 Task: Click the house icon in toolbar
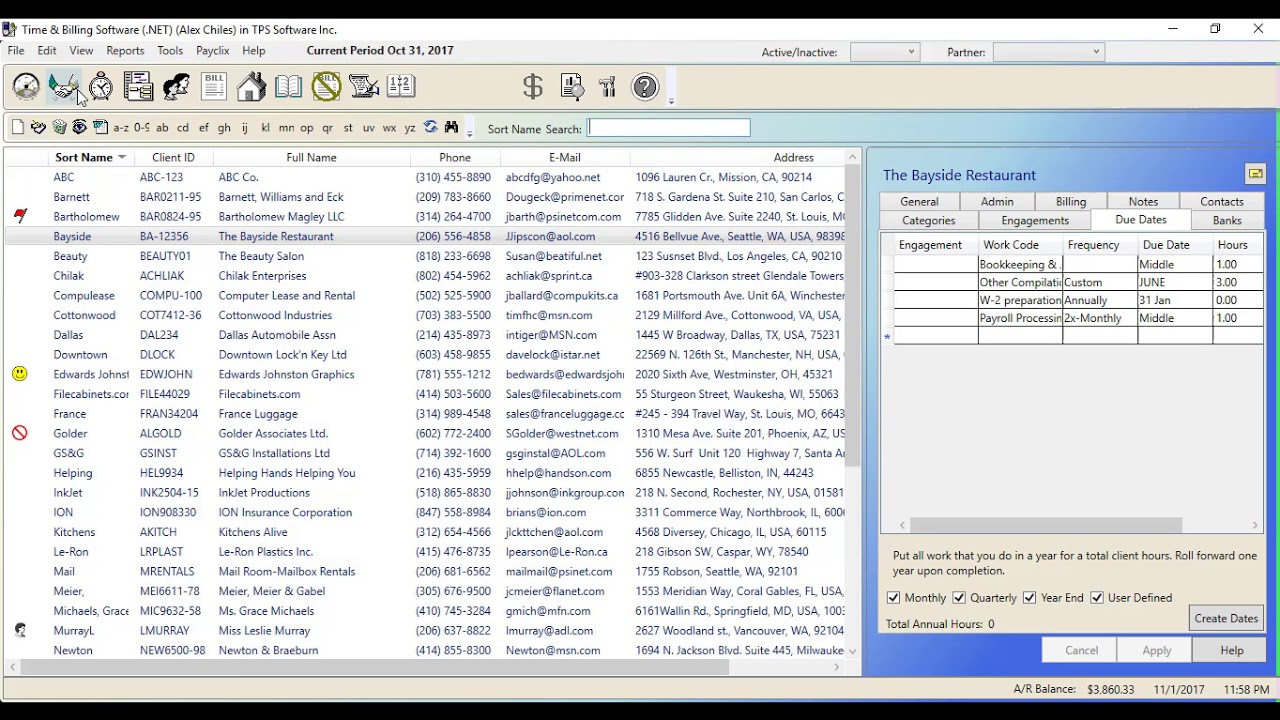coord(251,87)
